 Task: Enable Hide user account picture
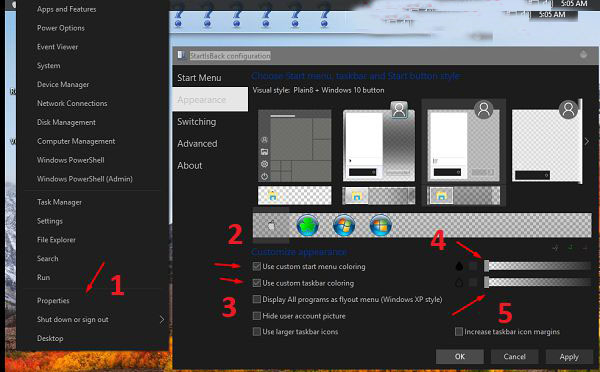click(257, 316)
